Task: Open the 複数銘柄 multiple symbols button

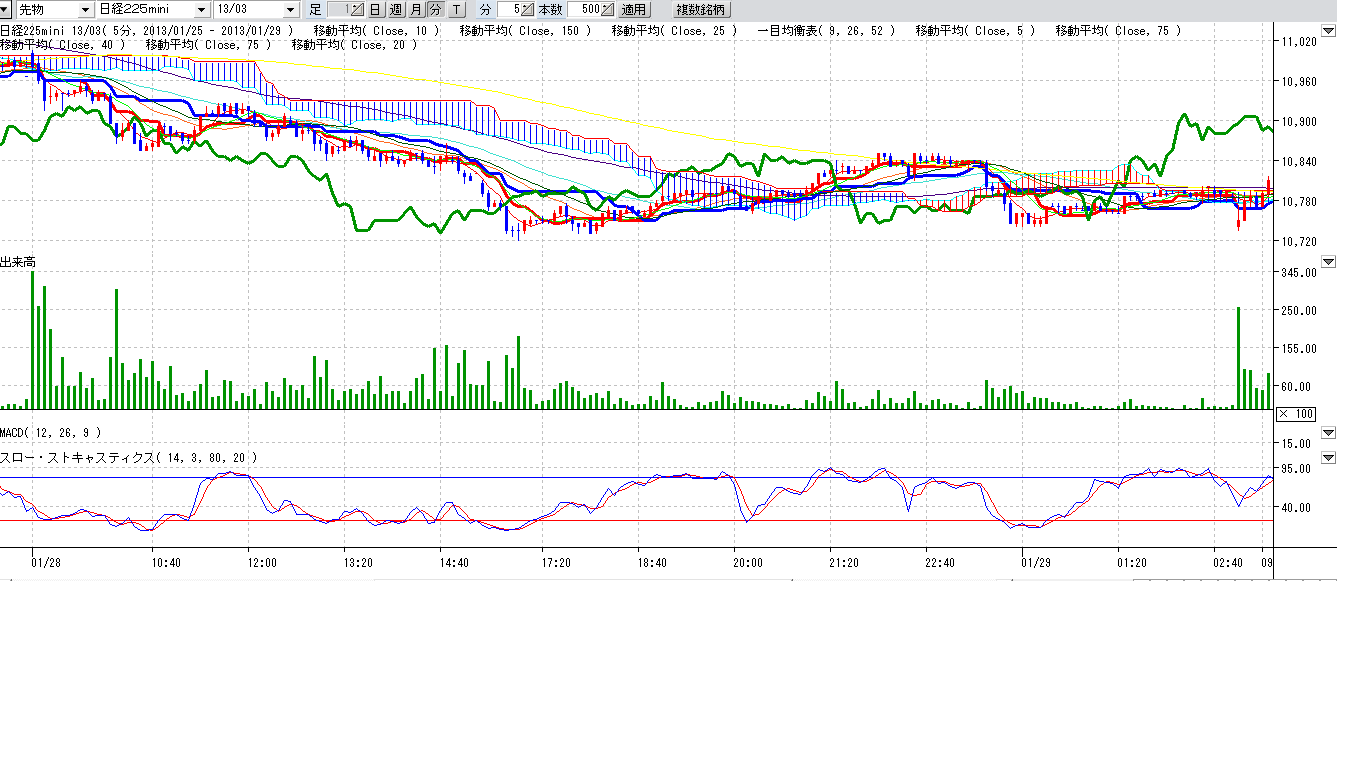Action: (x=701, y=9)
